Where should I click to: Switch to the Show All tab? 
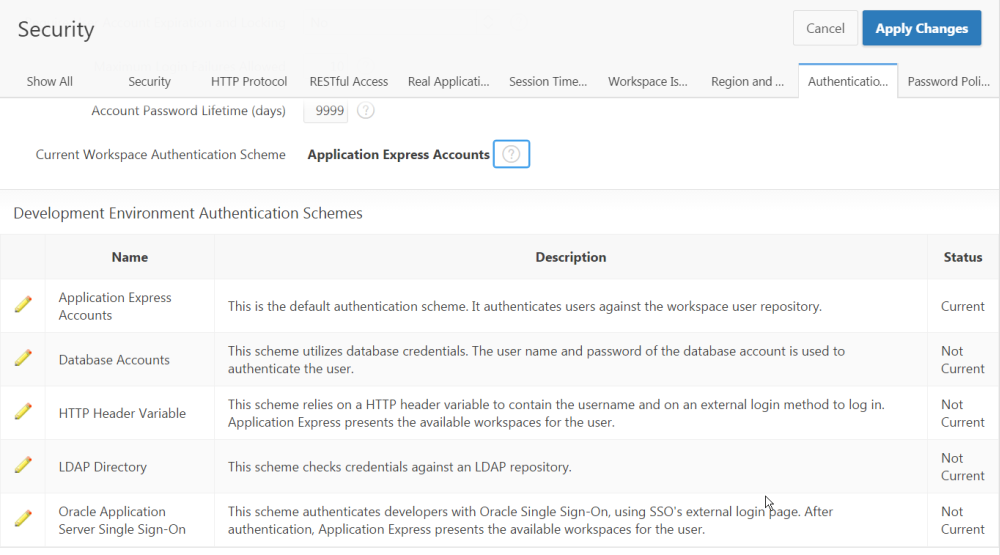(x=50, y=82)
